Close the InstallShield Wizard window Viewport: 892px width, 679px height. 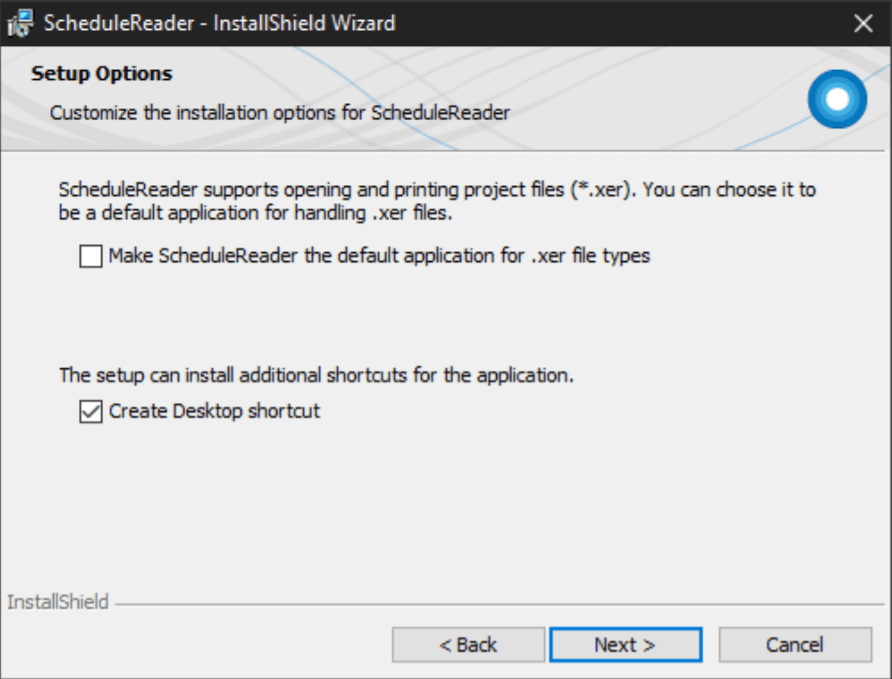point(863,22)
